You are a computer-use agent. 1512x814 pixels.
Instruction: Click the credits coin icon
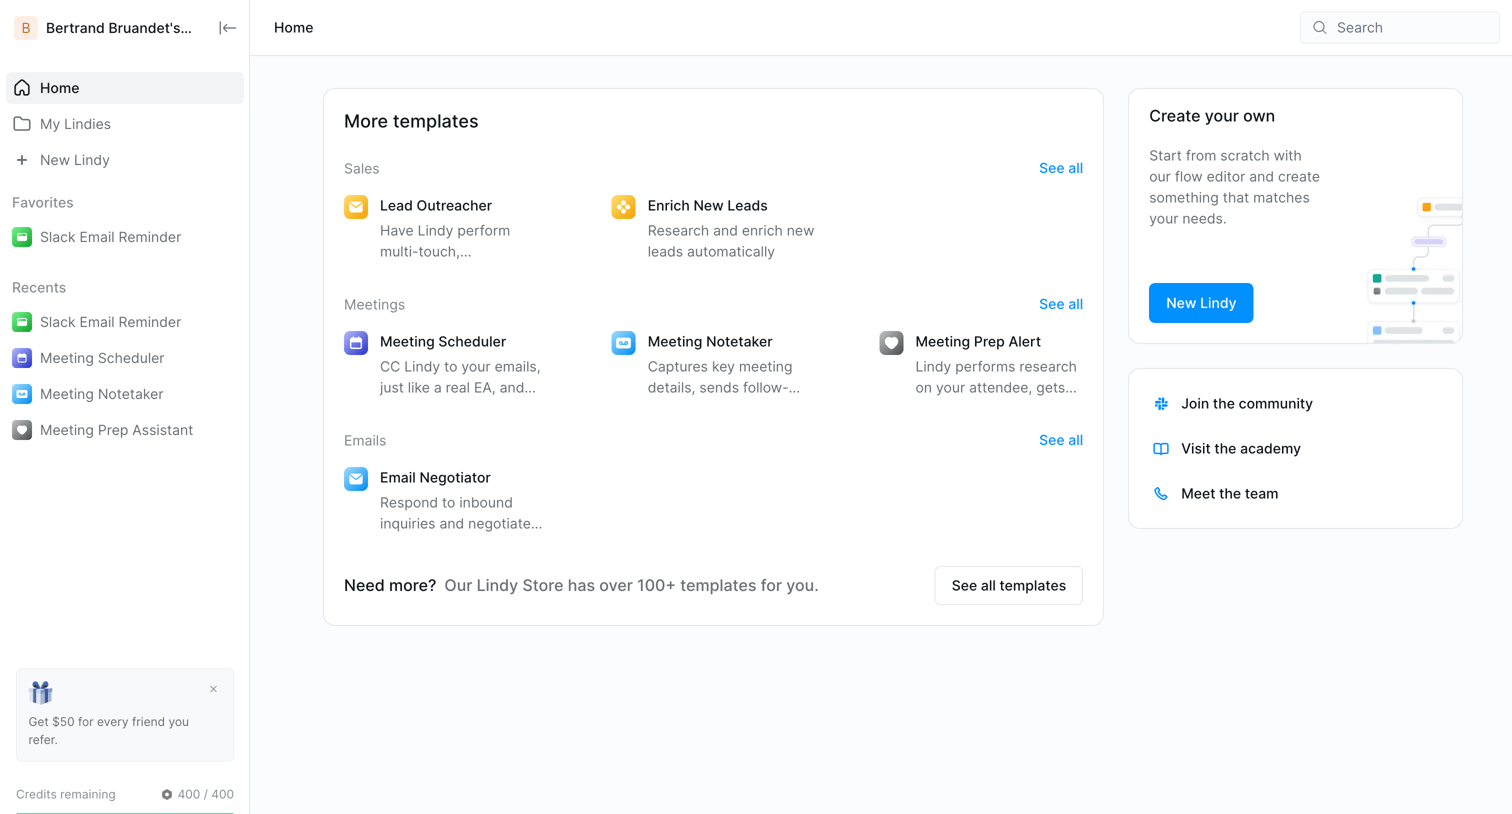click(x=167, y=795)
